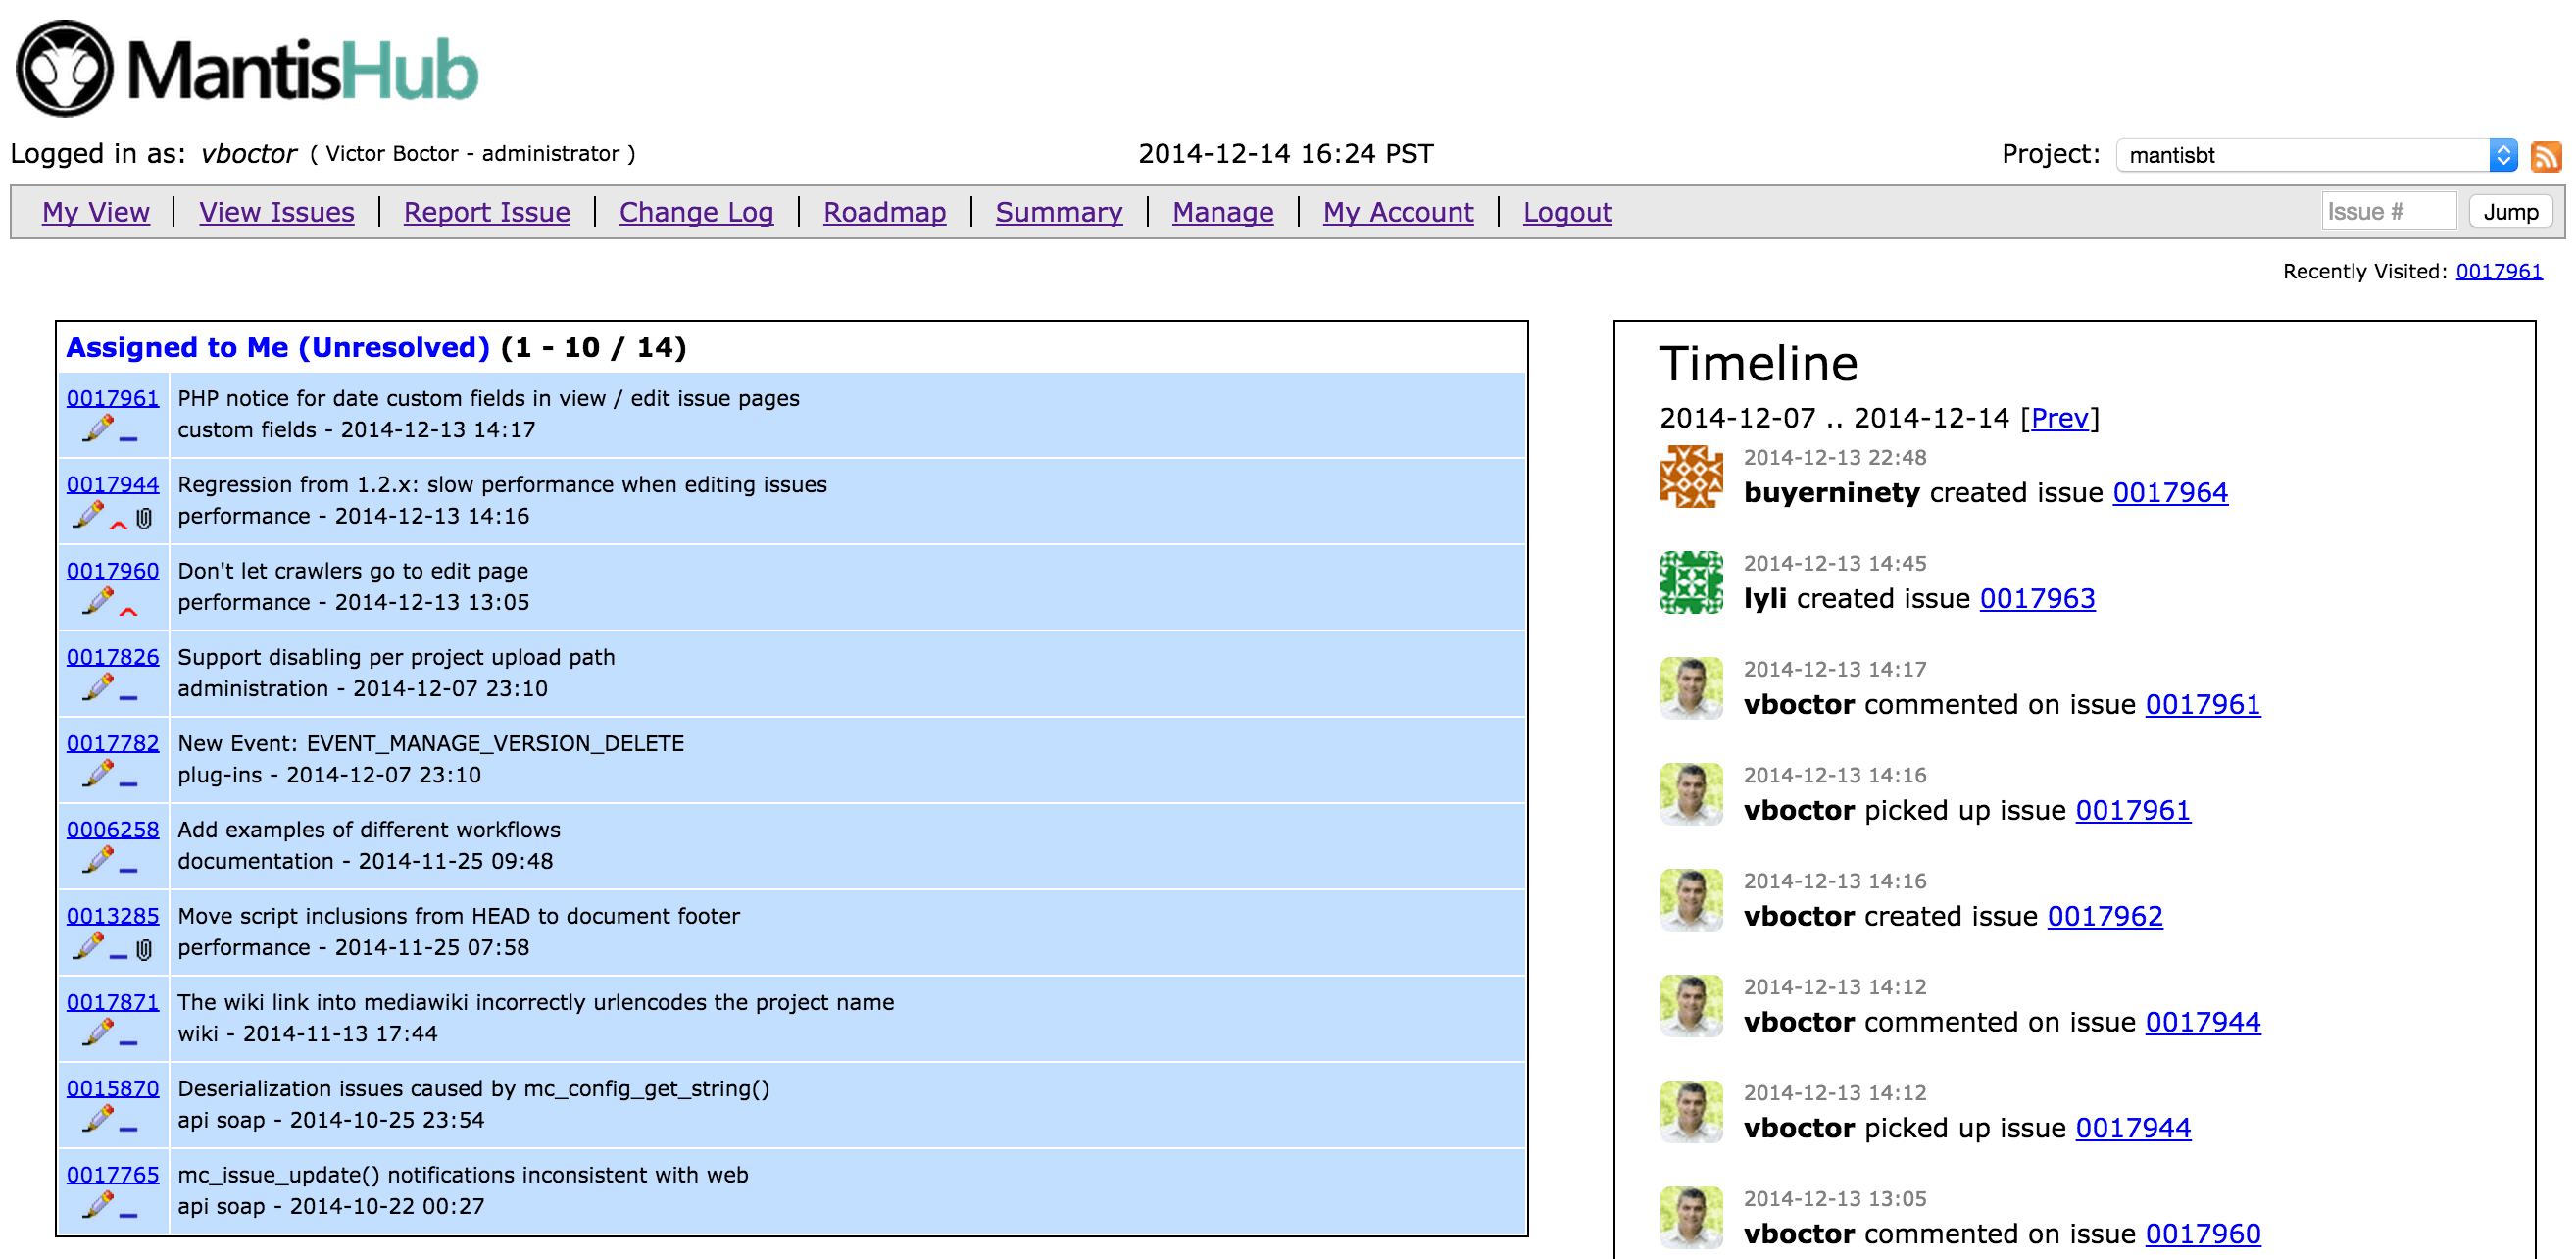Select Report Issue in the menu
The height and width of the screenshot is (1259, 2576).
[x=487, y=212]
